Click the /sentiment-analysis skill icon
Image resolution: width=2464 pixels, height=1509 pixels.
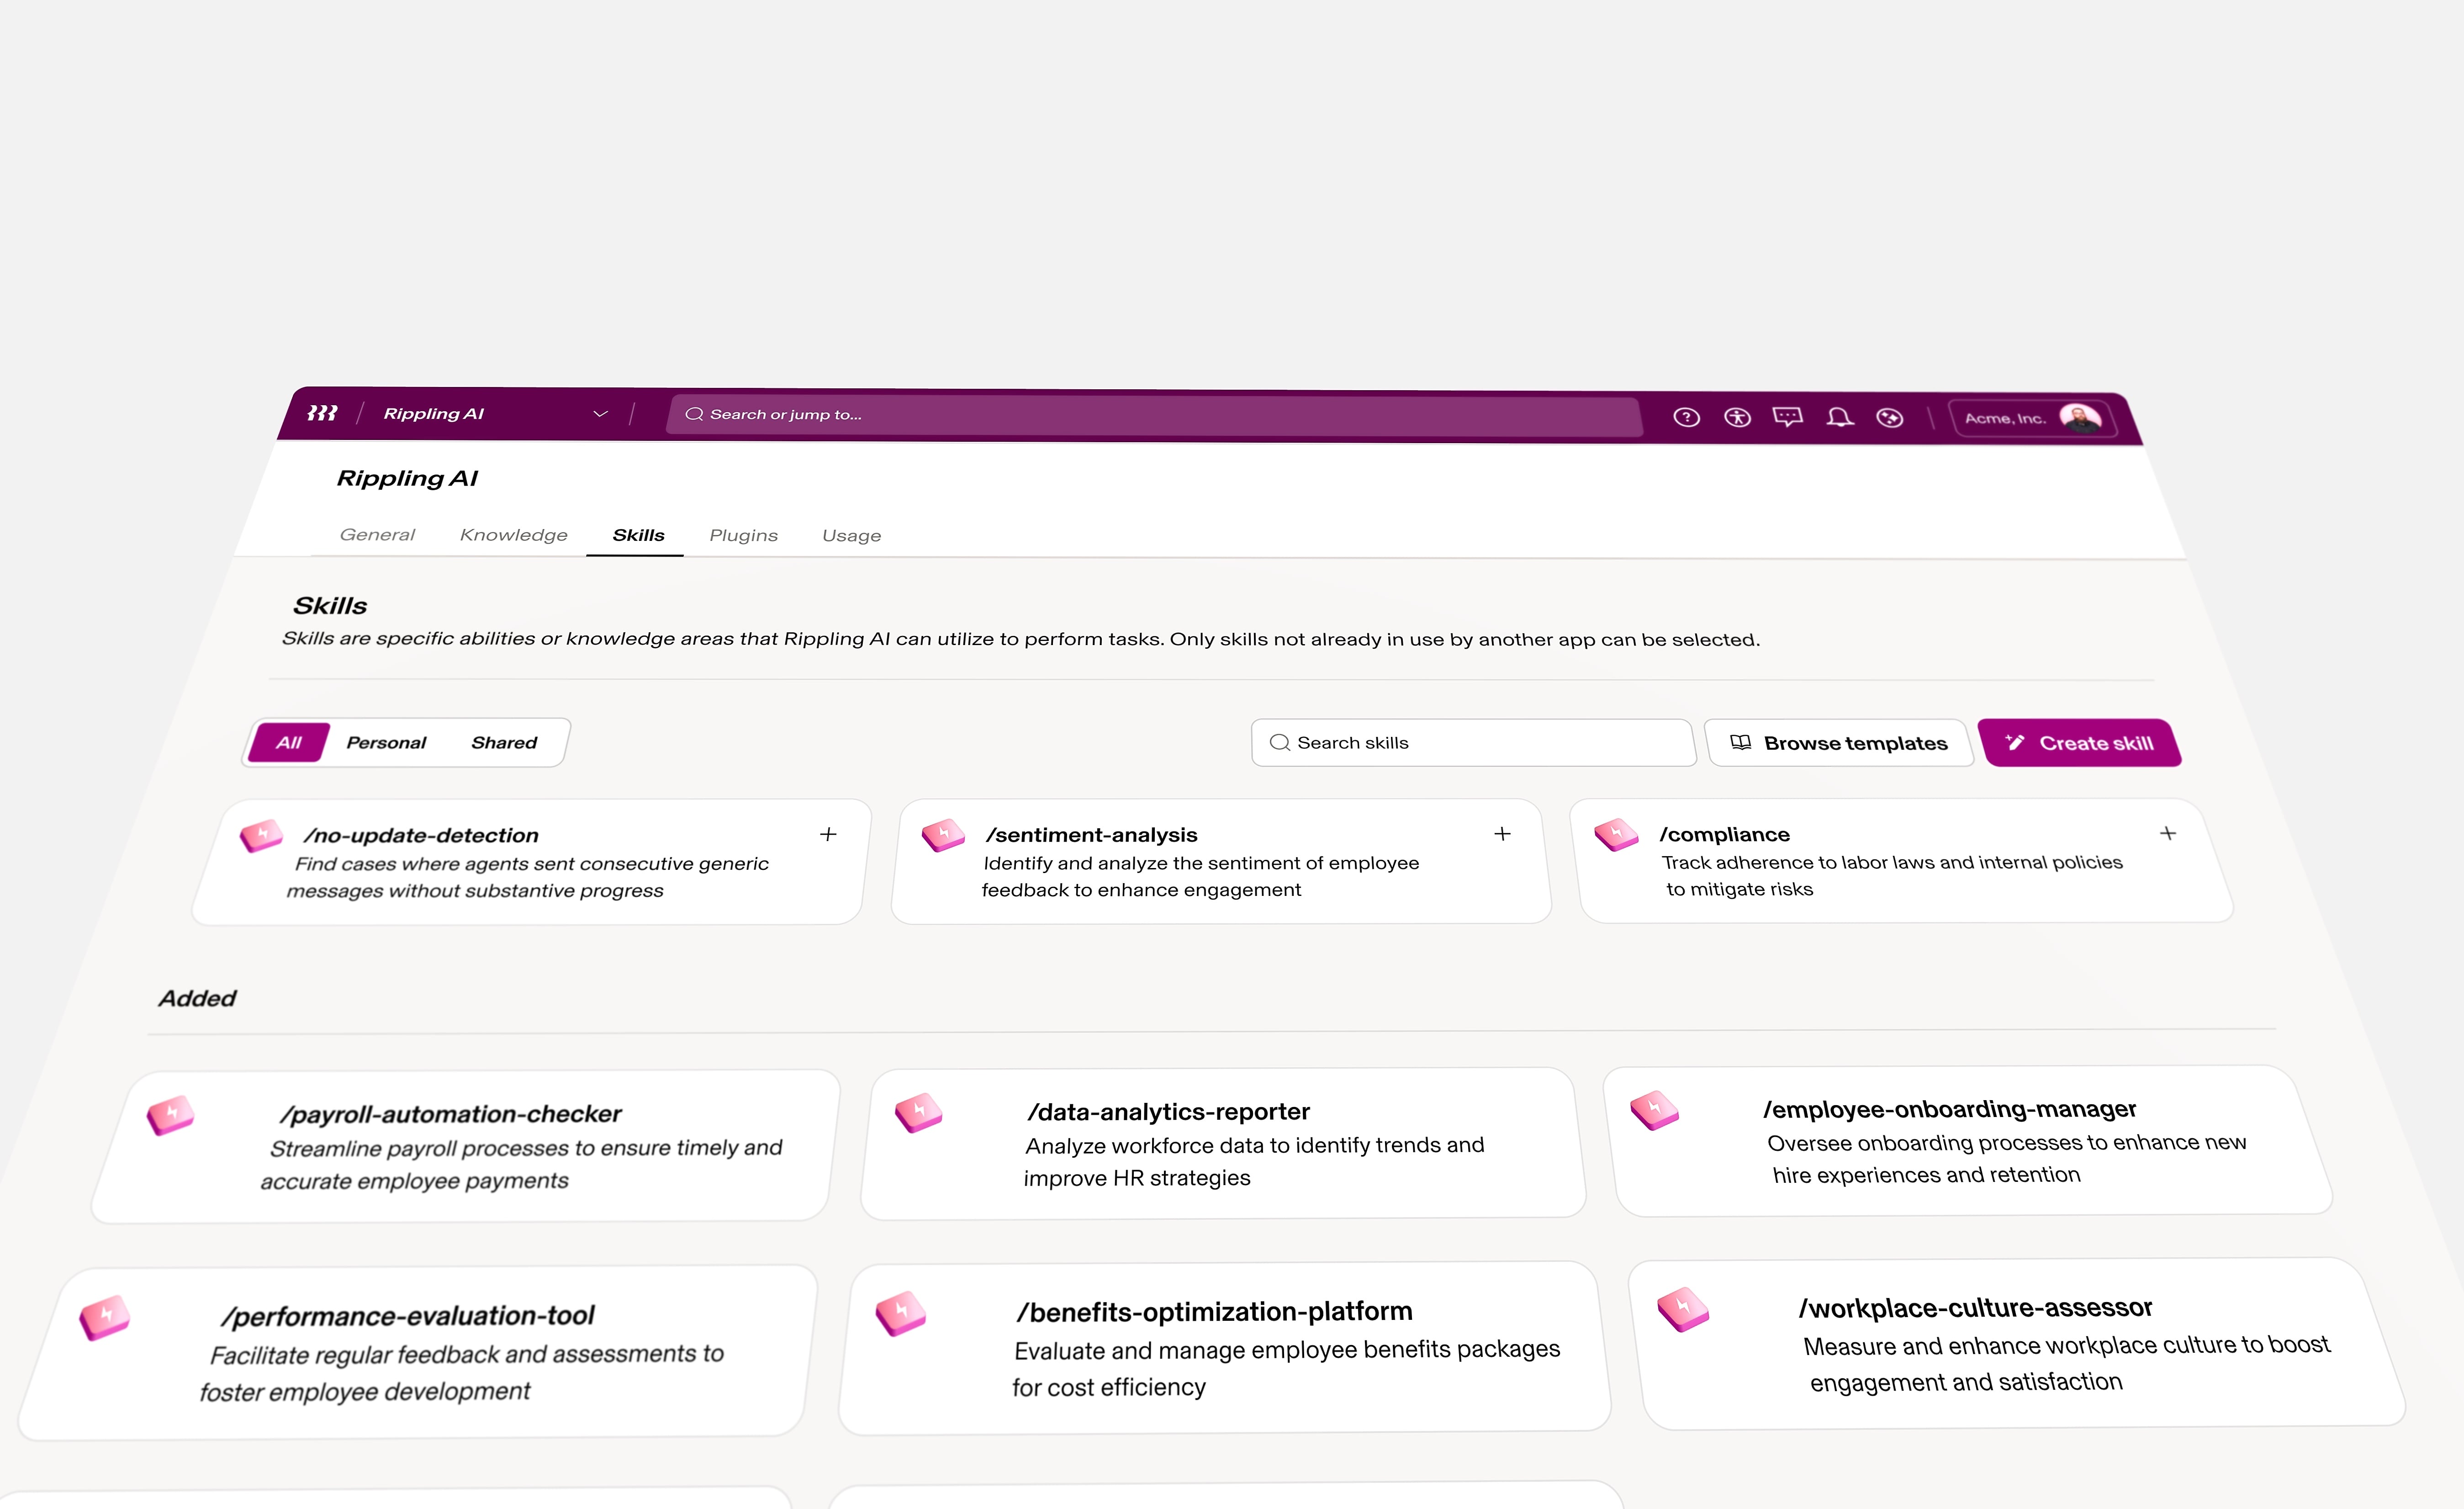pyautogui.click(x=943, y=834)
